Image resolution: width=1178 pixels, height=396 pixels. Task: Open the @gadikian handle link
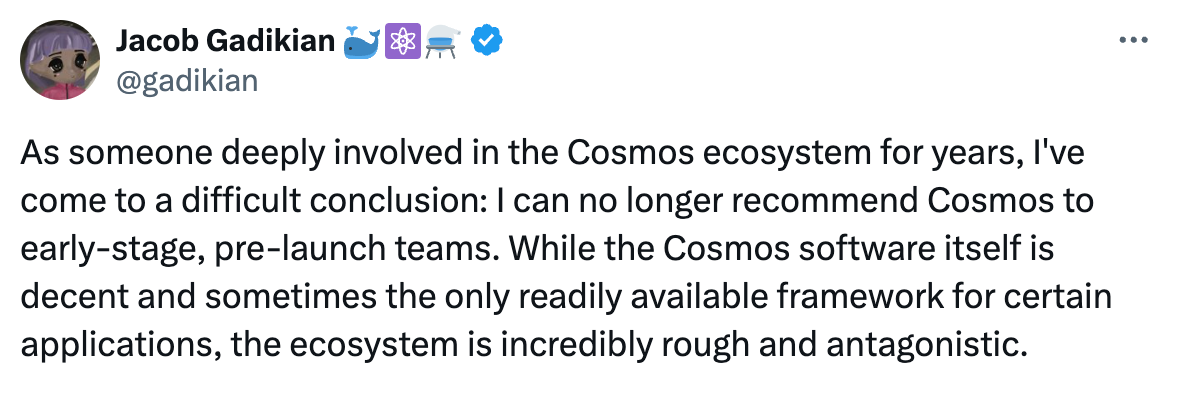coord(186,80)
